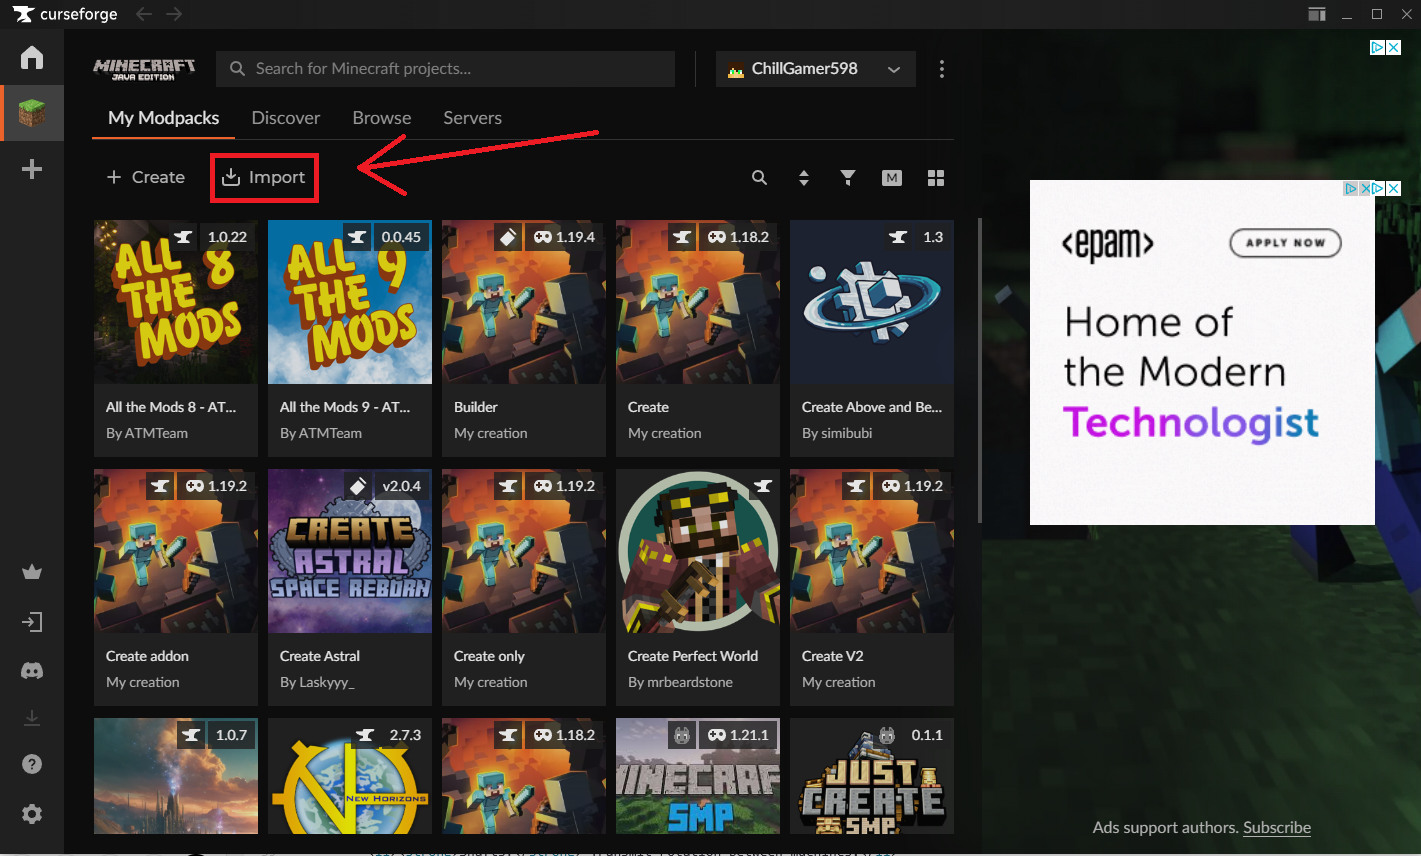
Task: Open the Discord icon in sidebar
Action: (32, 671)
